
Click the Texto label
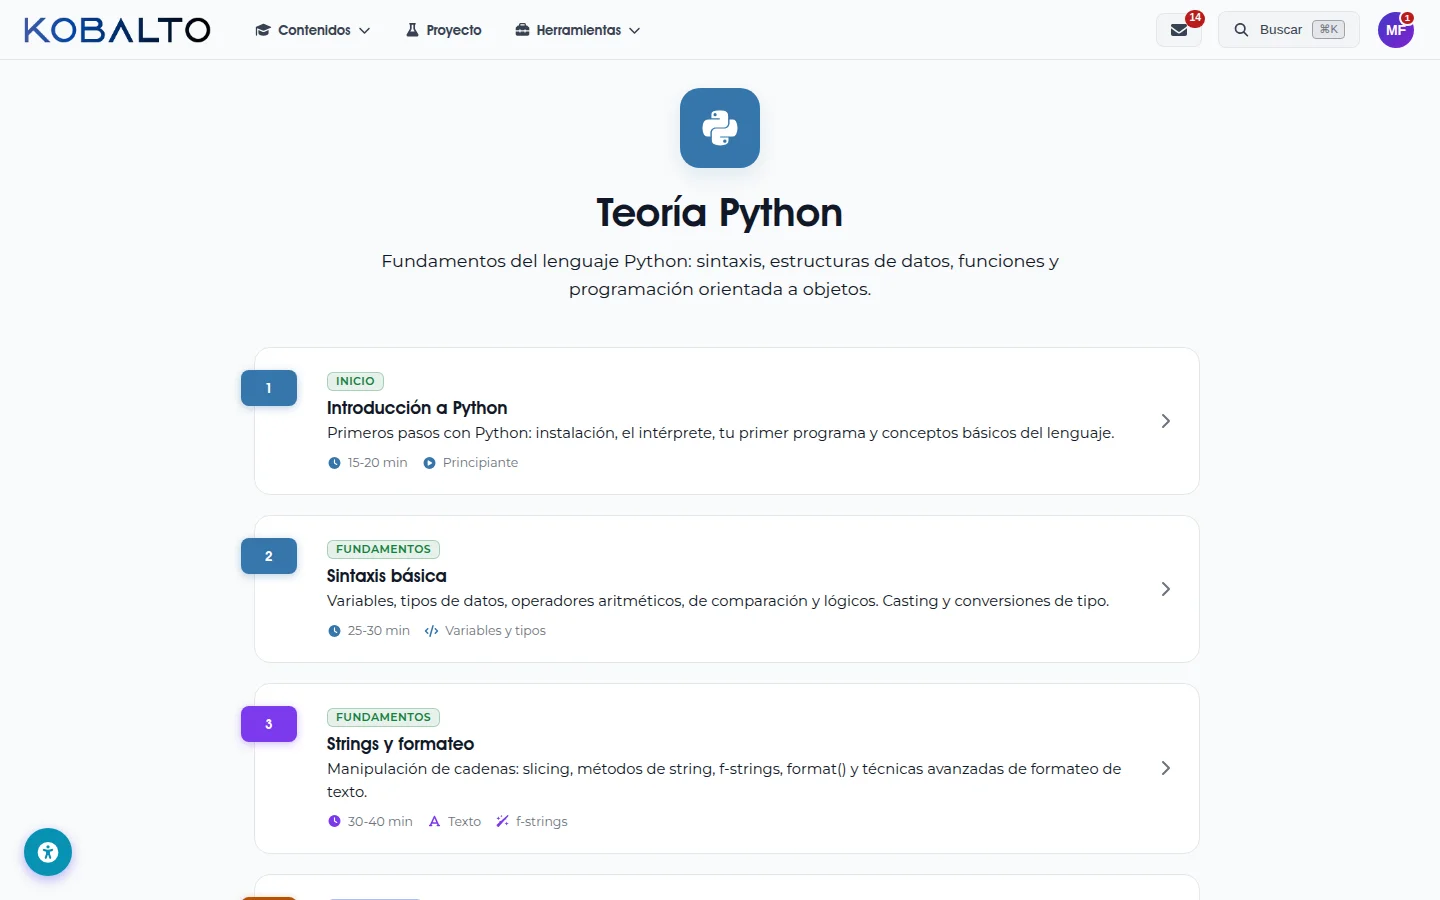(464, 822)
